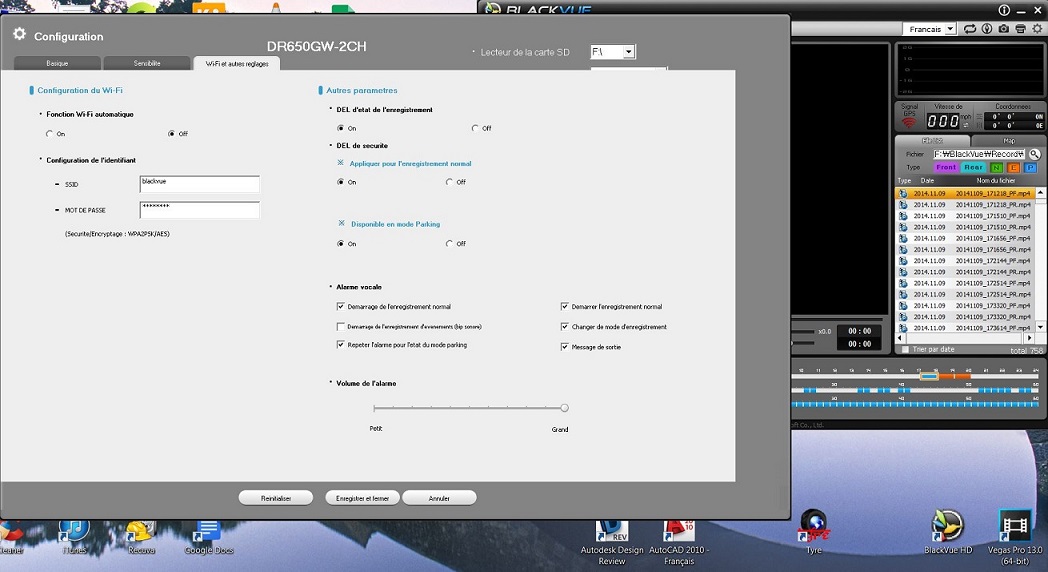The width and height of the screenshot is (1048, 572).
Task: Click the seconds timeline bar at the bottom
Action: pyautogui.click(x=915, y=404)
